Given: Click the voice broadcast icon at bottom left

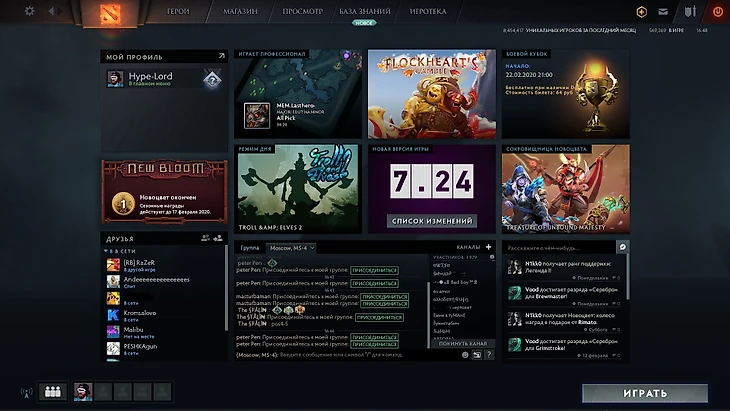Looking at the screenshot, I should (27, 392).
